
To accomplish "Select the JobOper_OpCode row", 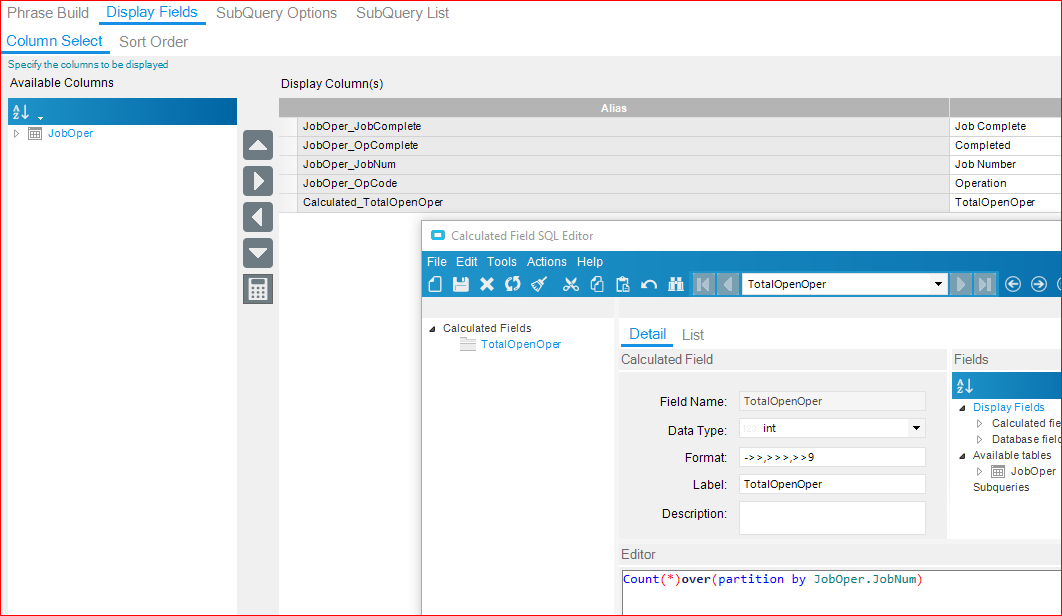I will click(x=670, y=184).
